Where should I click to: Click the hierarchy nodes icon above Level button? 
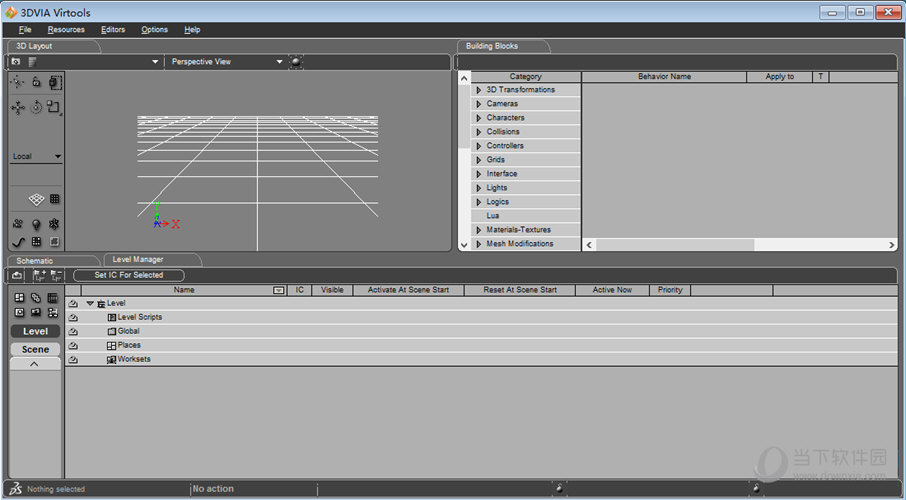tap(53, 313)
